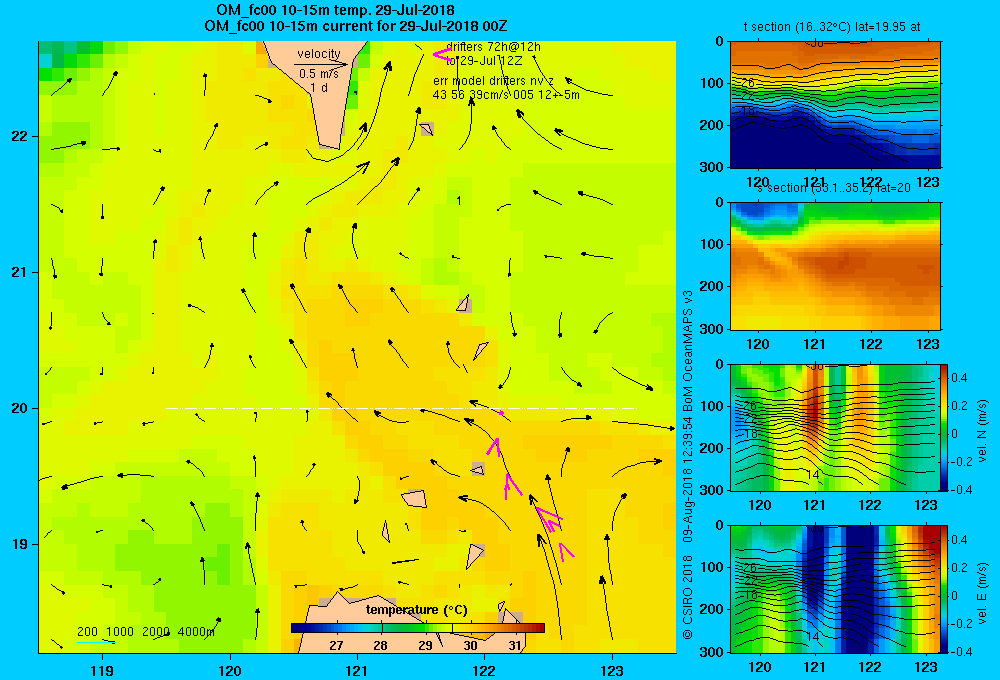Click the 'vel. E (m/s)' axis label
Image resolution: width=1000 pixels, height=680 pixels.
point(983,592)
